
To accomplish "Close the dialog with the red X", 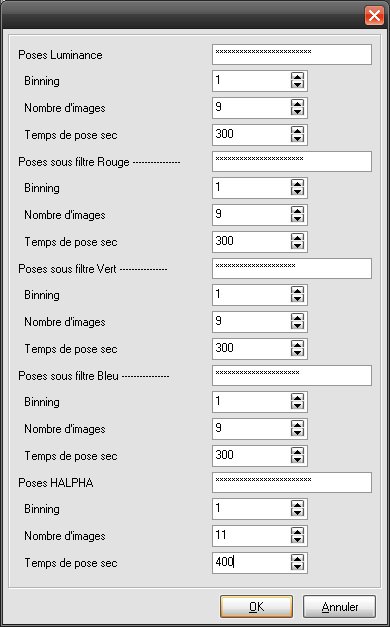I will (374, 16).
